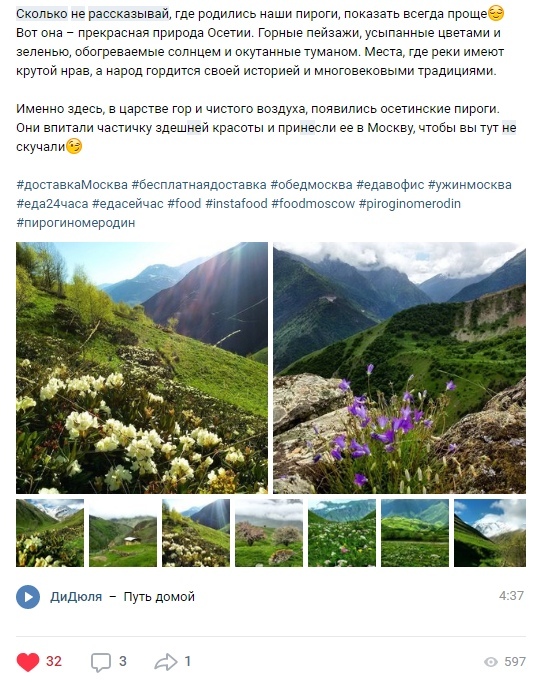This screenshot has width=544, height=684.
Task: Open the #ужинмосква hashtag
Action: [x=470, y=185]
